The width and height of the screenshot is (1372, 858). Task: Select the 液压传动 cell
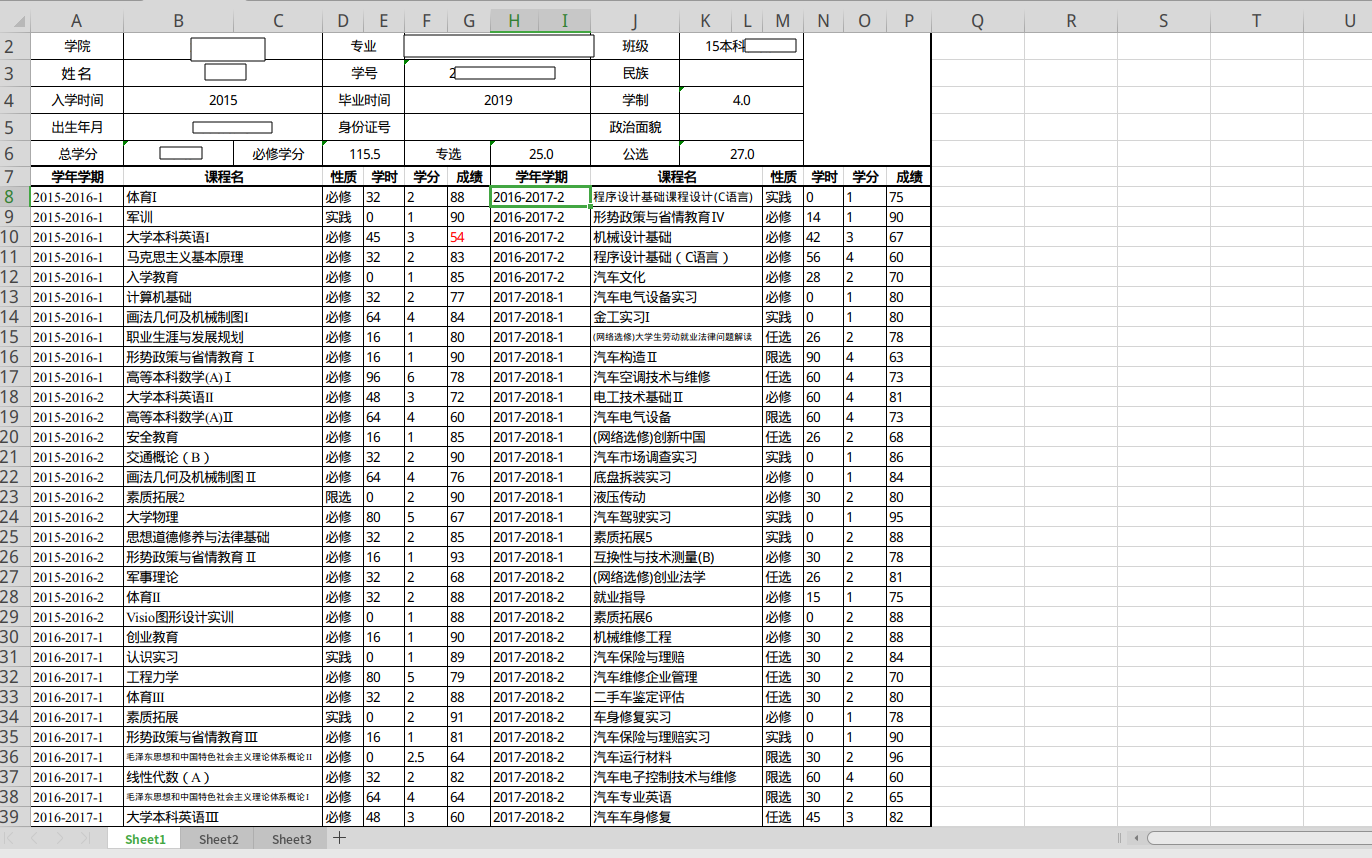[676, 497]
